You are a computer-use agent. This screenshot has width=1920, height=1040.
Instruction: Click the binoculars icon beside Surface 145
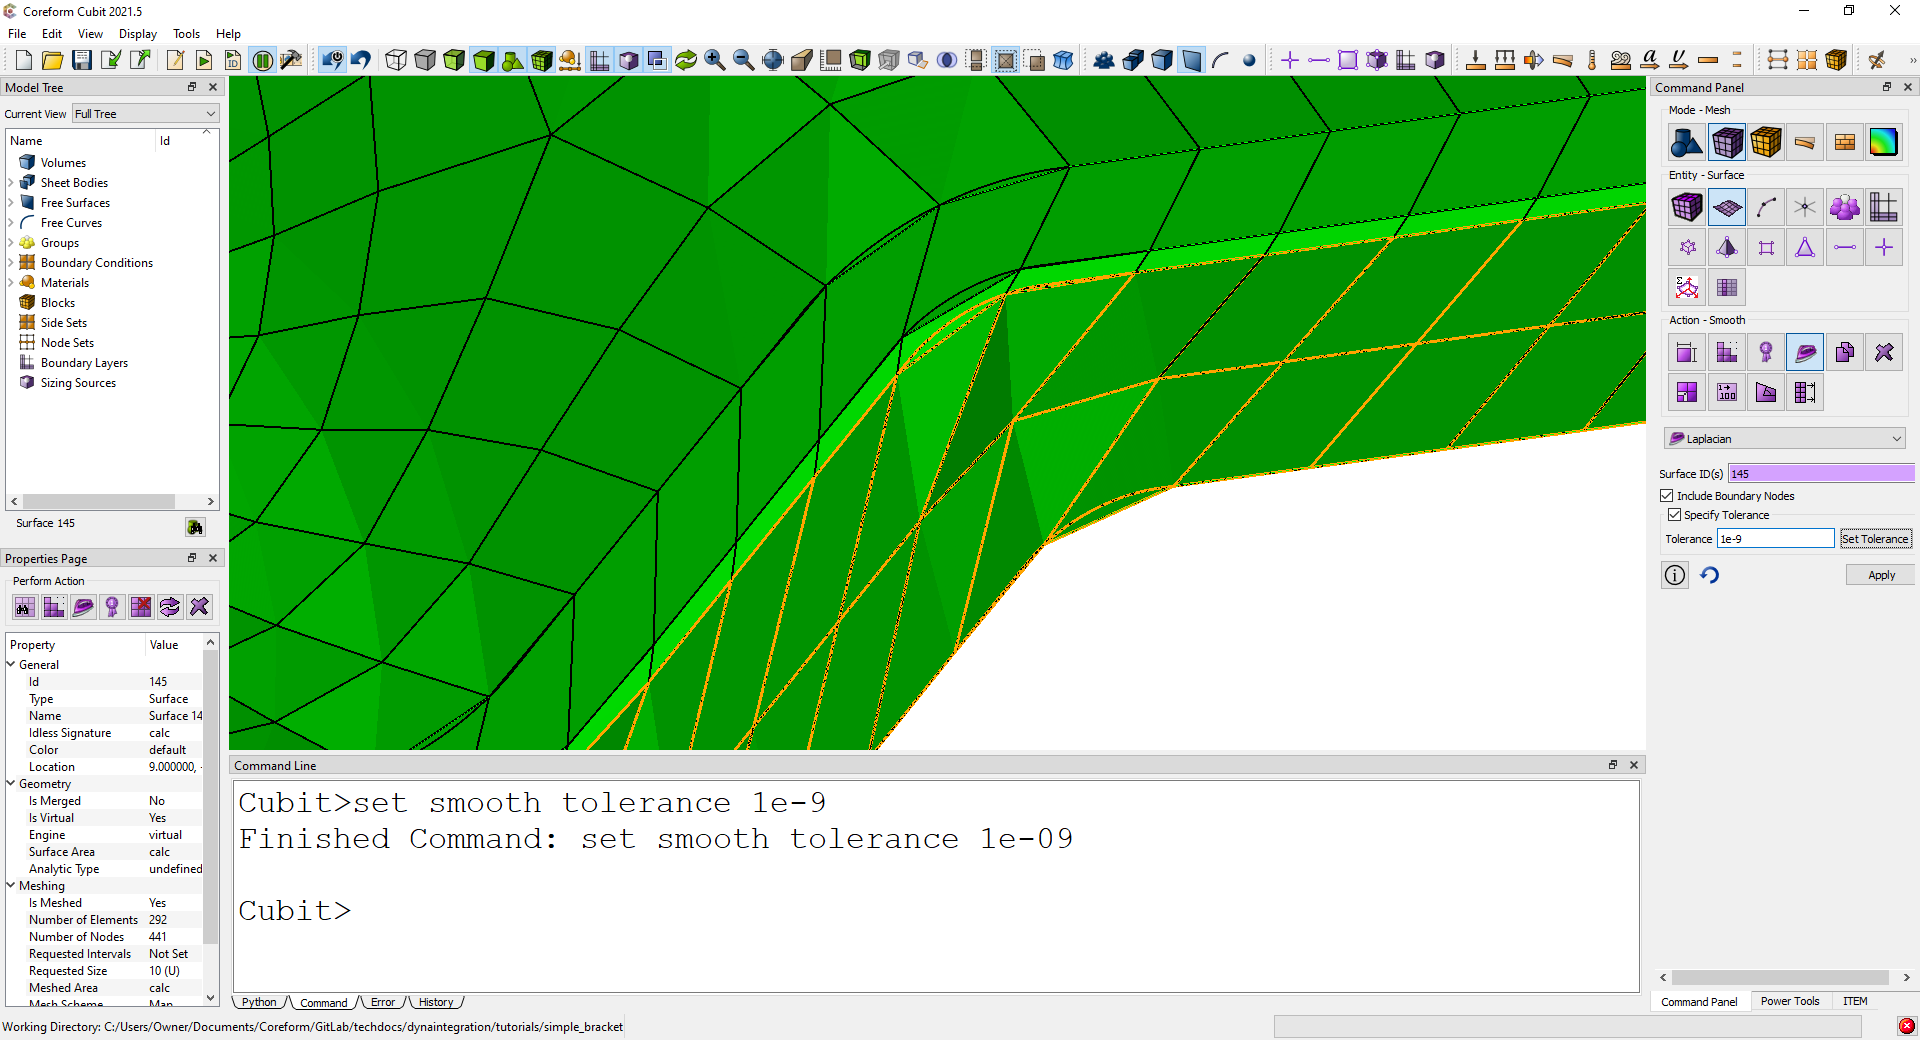[195, 527]
